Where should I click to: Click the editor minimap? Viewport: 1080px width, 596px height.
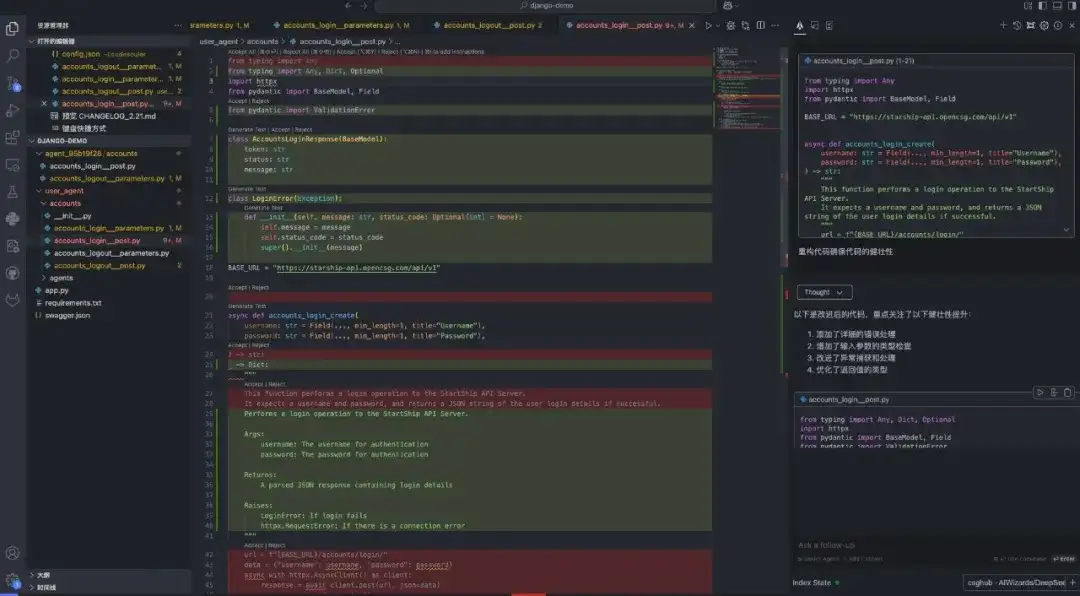pos(748,88)
